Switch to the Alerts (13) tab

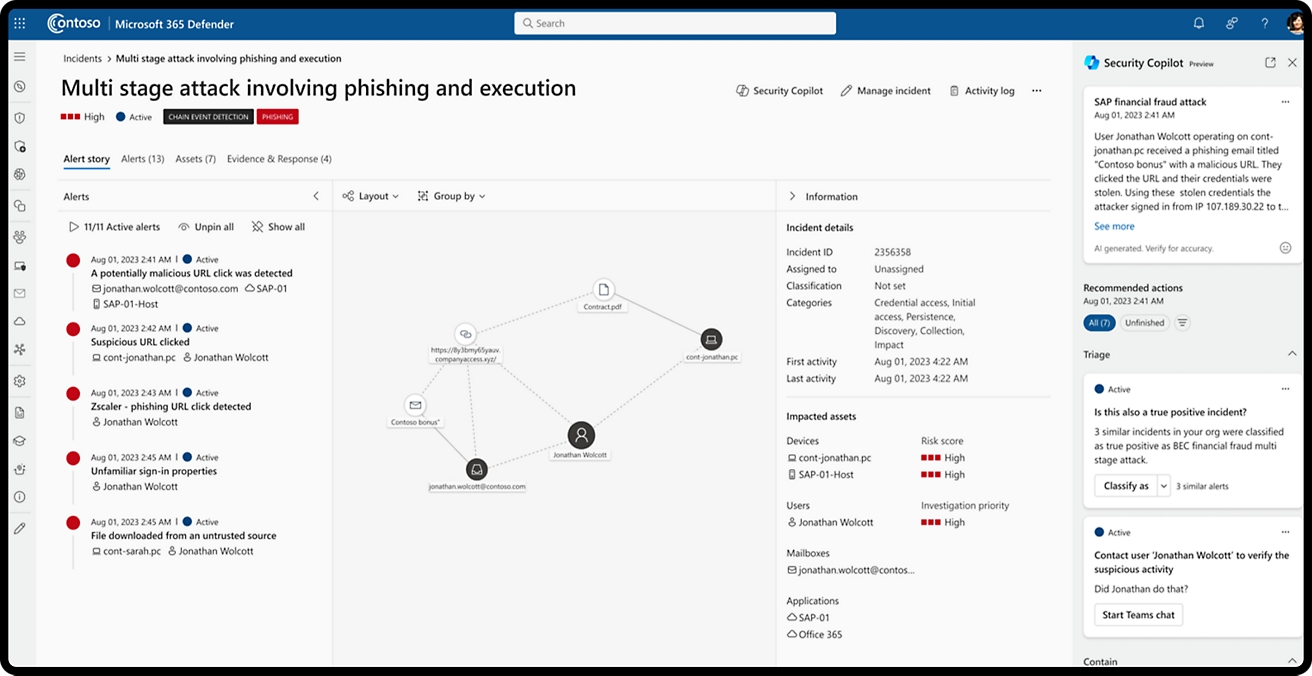pos(142,159)
